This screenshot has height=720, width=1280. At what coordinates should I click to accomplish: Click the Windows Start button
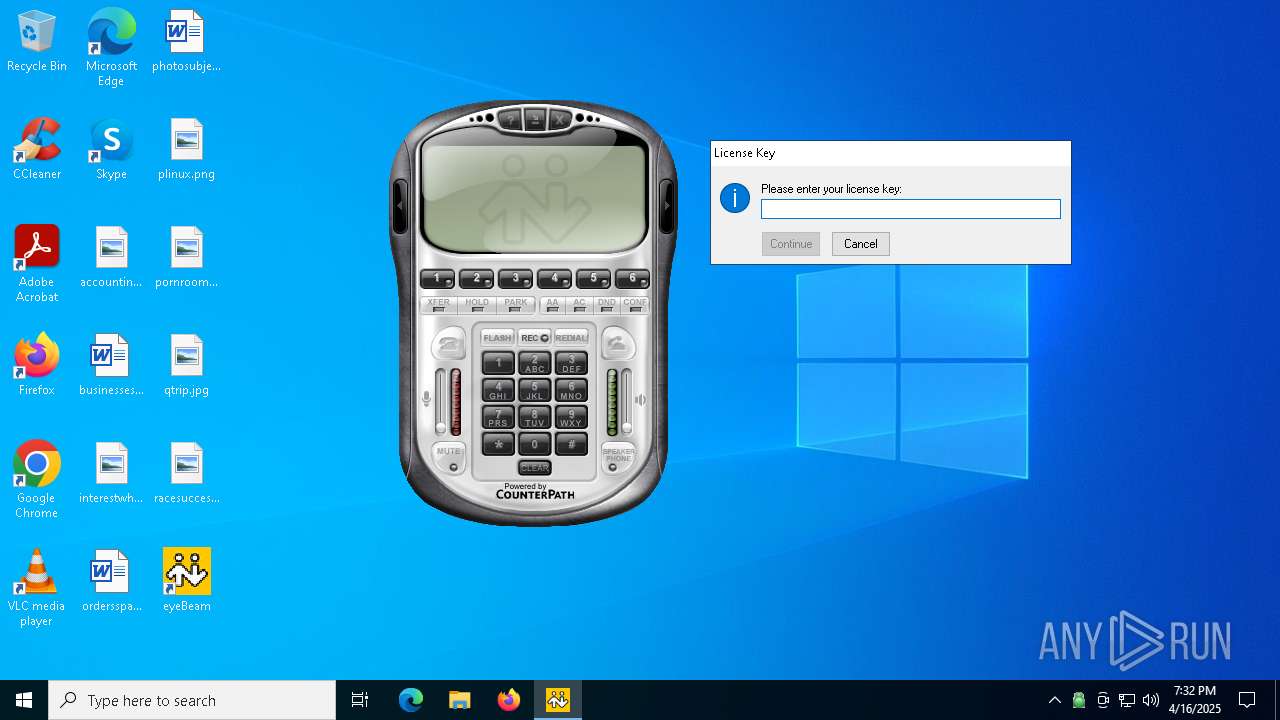coord(24,700)
